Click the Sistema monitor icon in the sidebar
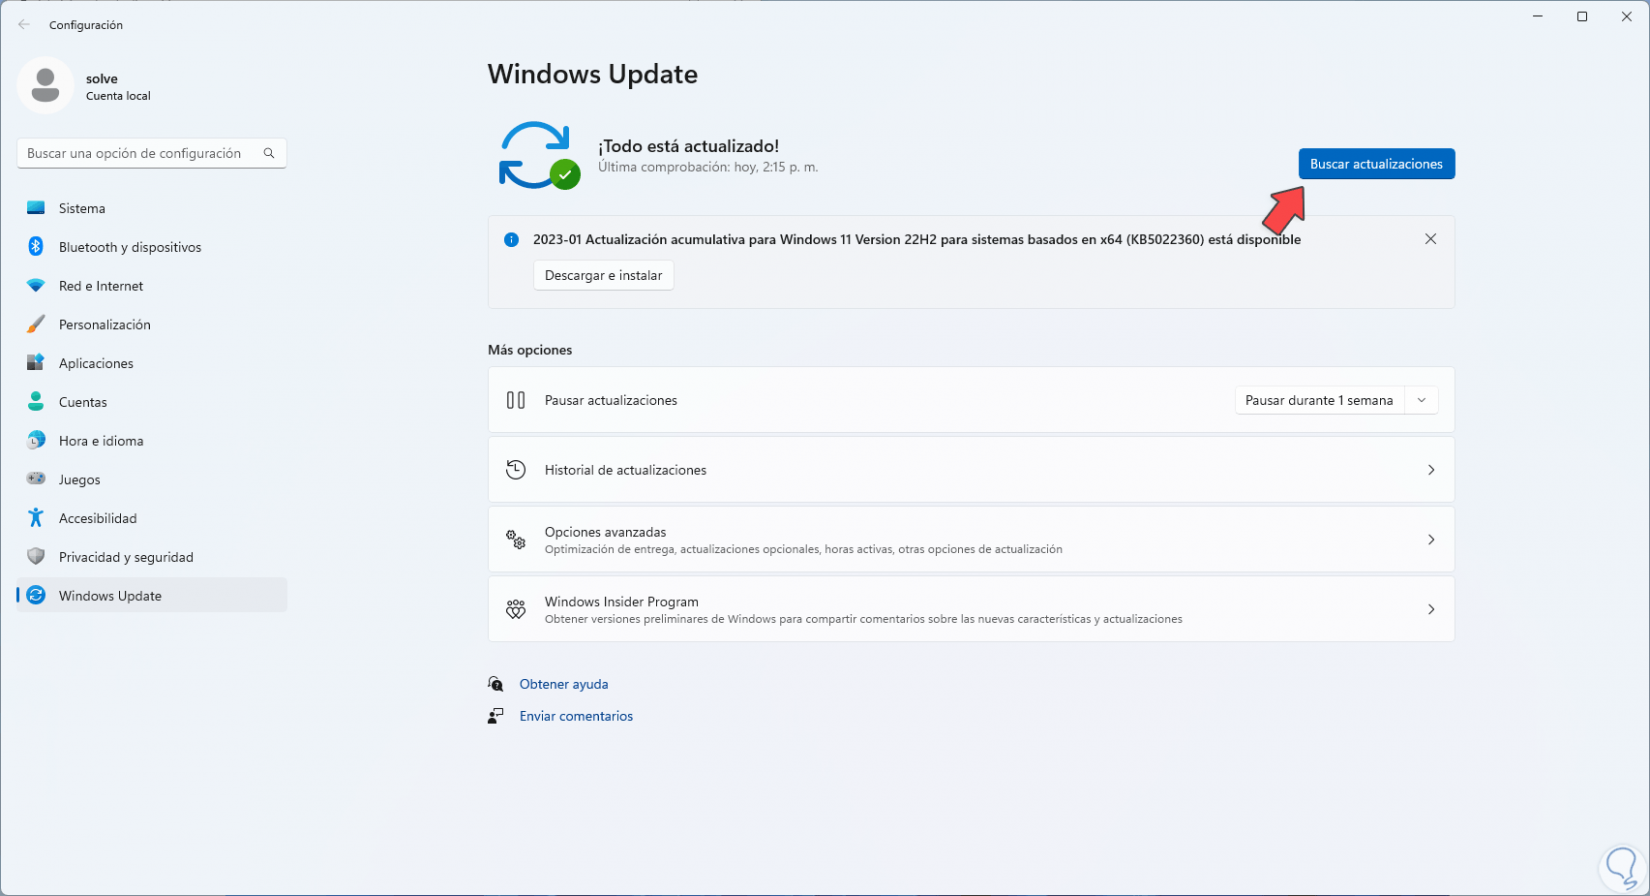1650x896 pixels. point(36,208)
